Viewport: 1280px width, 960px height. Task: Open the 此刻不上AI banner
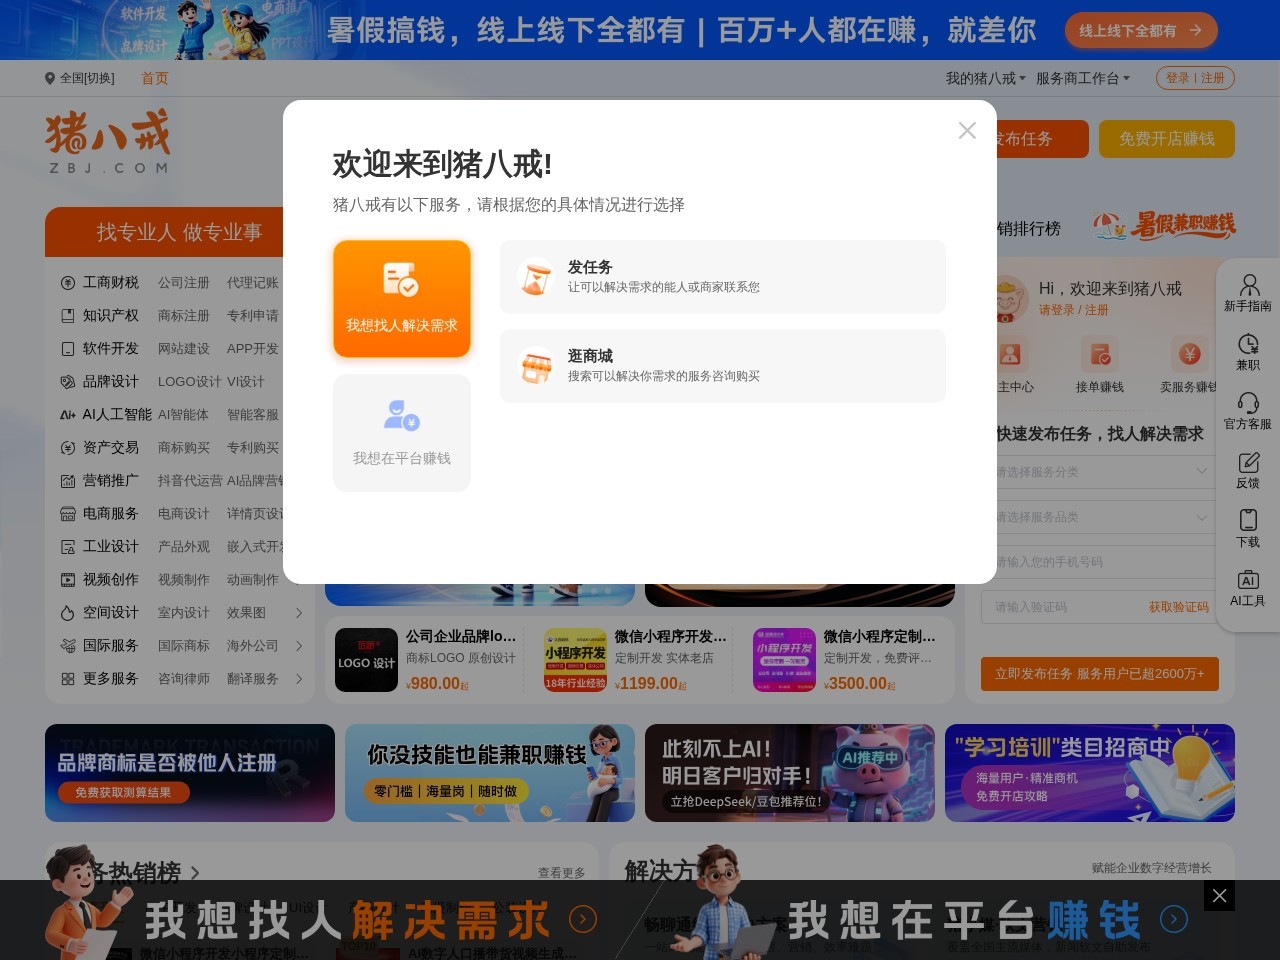coord(790,773)
